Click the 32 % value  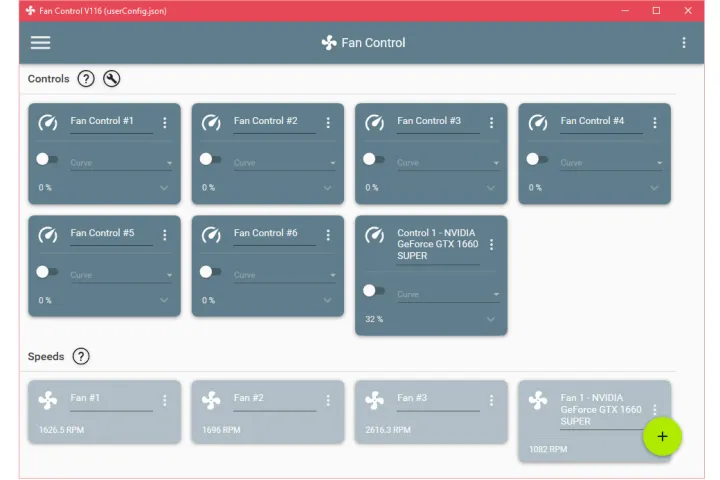[374, 319]
